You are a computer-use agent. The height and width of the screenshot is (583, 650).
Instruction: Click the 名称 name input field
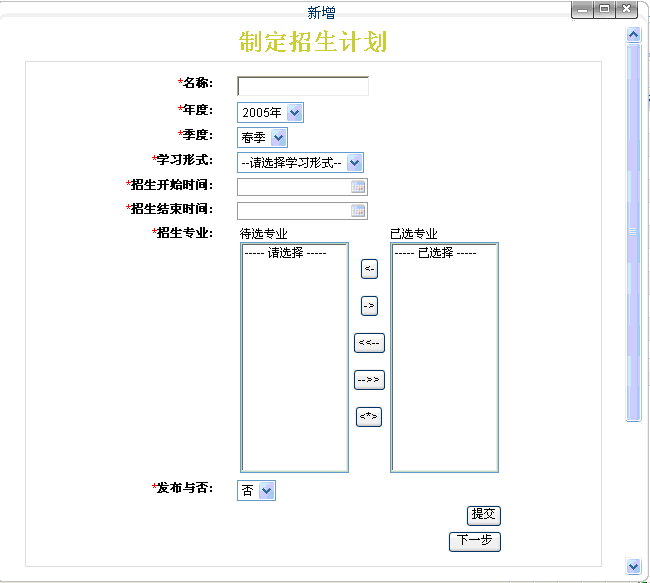(303, 86)
